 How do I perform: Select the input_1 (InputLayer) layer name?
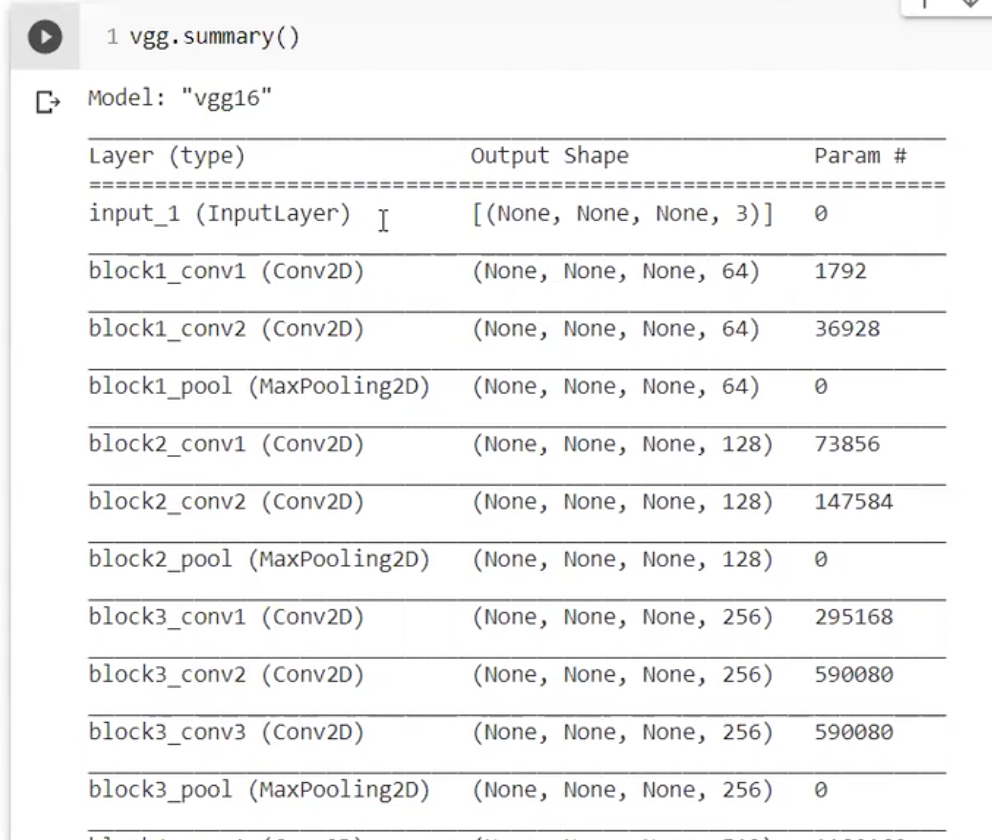click(x=220, y=214)
